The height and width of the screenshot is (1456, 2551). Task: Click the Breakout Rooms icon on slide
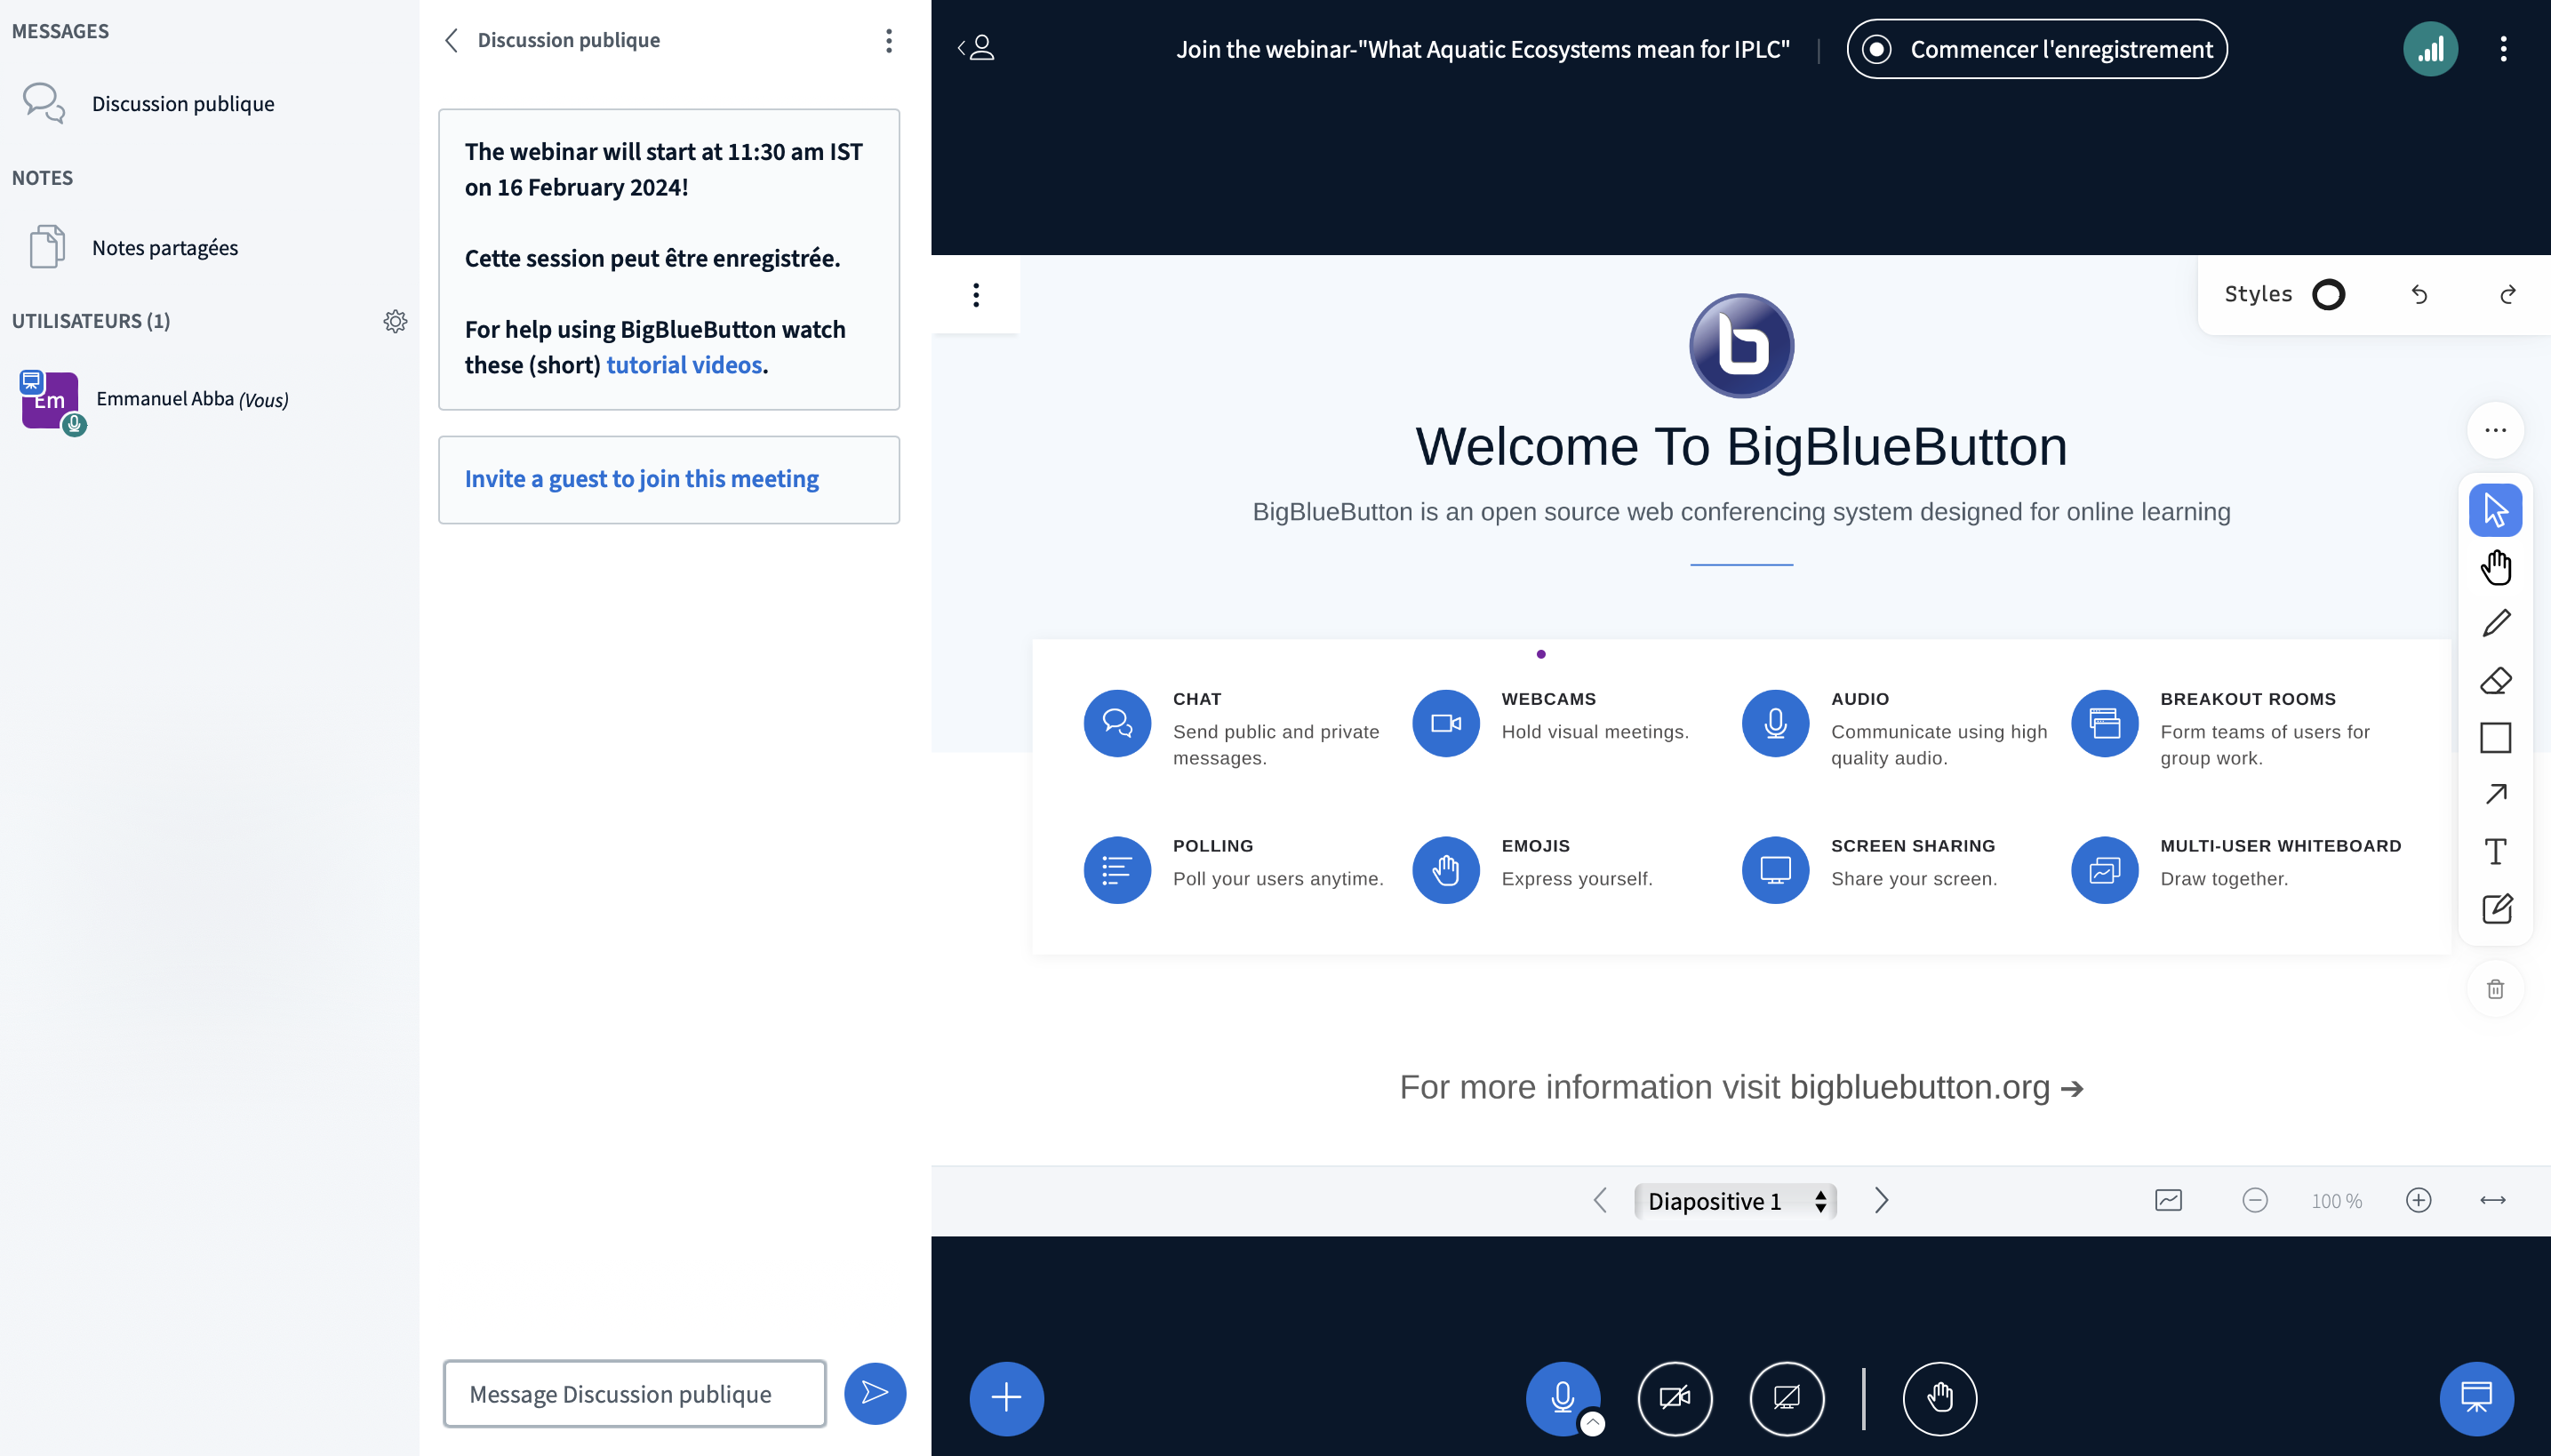click(2104, 723)
